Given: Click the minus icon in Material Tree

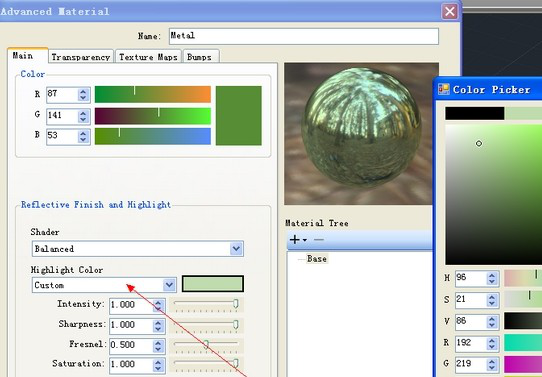Looking at the screenshot, I should click(x=319, y=239).
